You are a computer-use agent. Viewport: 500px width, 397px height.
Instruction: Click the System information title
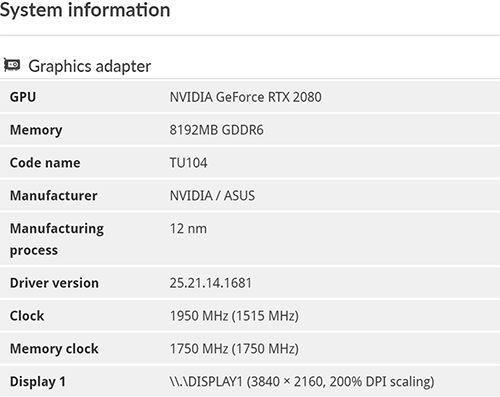tap(85, 10)
